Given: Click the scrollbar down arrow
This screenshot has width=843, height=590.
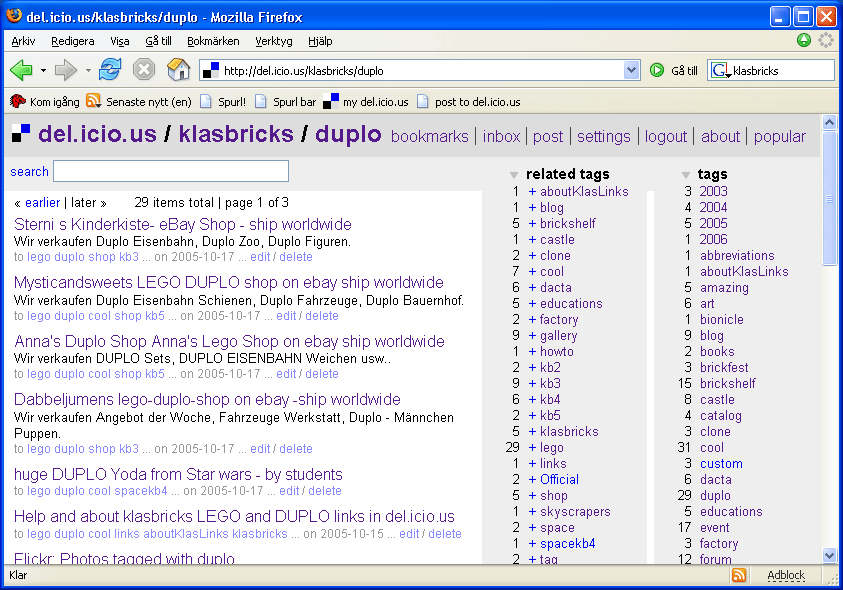Looking at the screenshot, I should click(x=829, y=555).
